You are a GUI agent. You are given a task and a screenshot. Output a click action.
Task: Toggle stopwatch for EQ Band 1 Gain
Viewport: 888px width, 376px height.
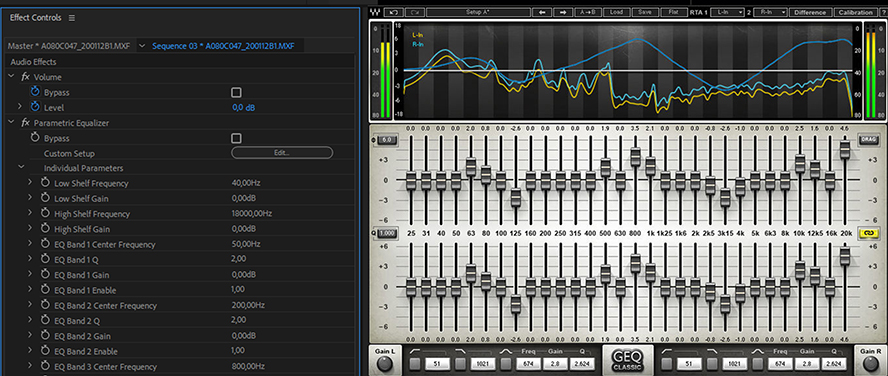[45, 275]
